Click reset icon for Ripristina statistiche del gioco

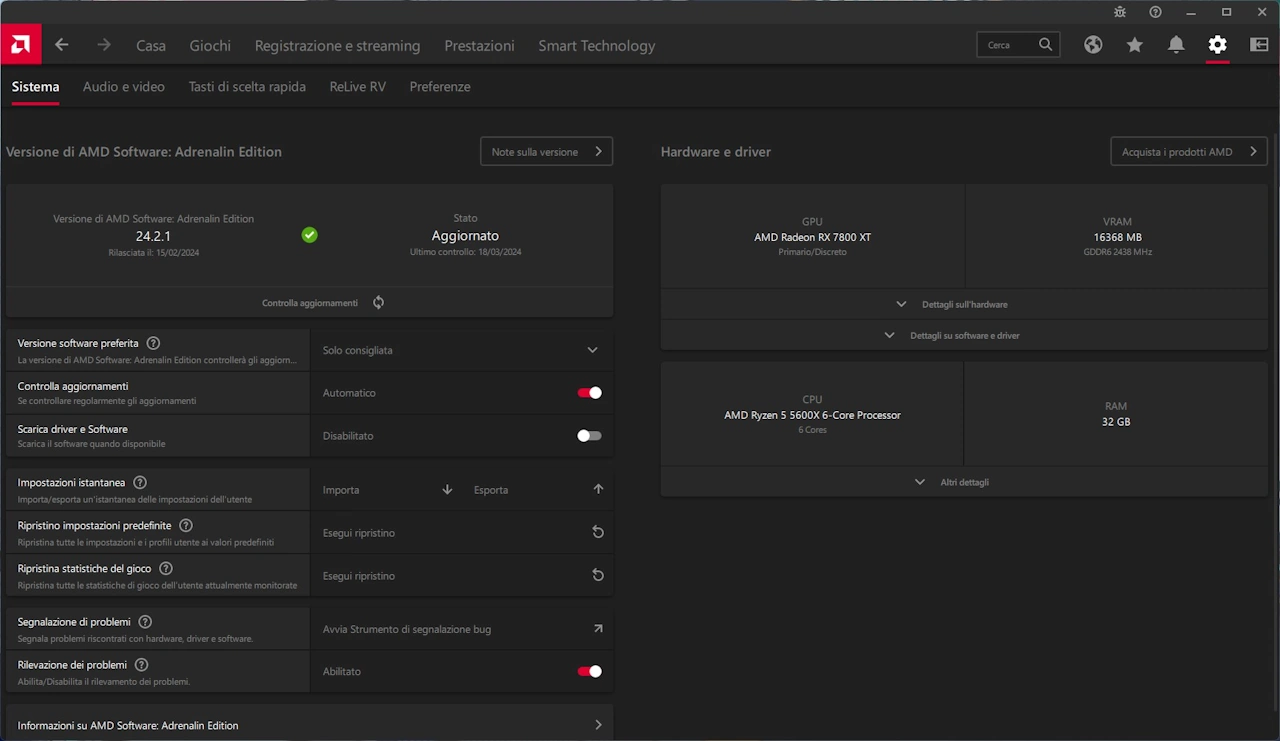click(598, 576)
